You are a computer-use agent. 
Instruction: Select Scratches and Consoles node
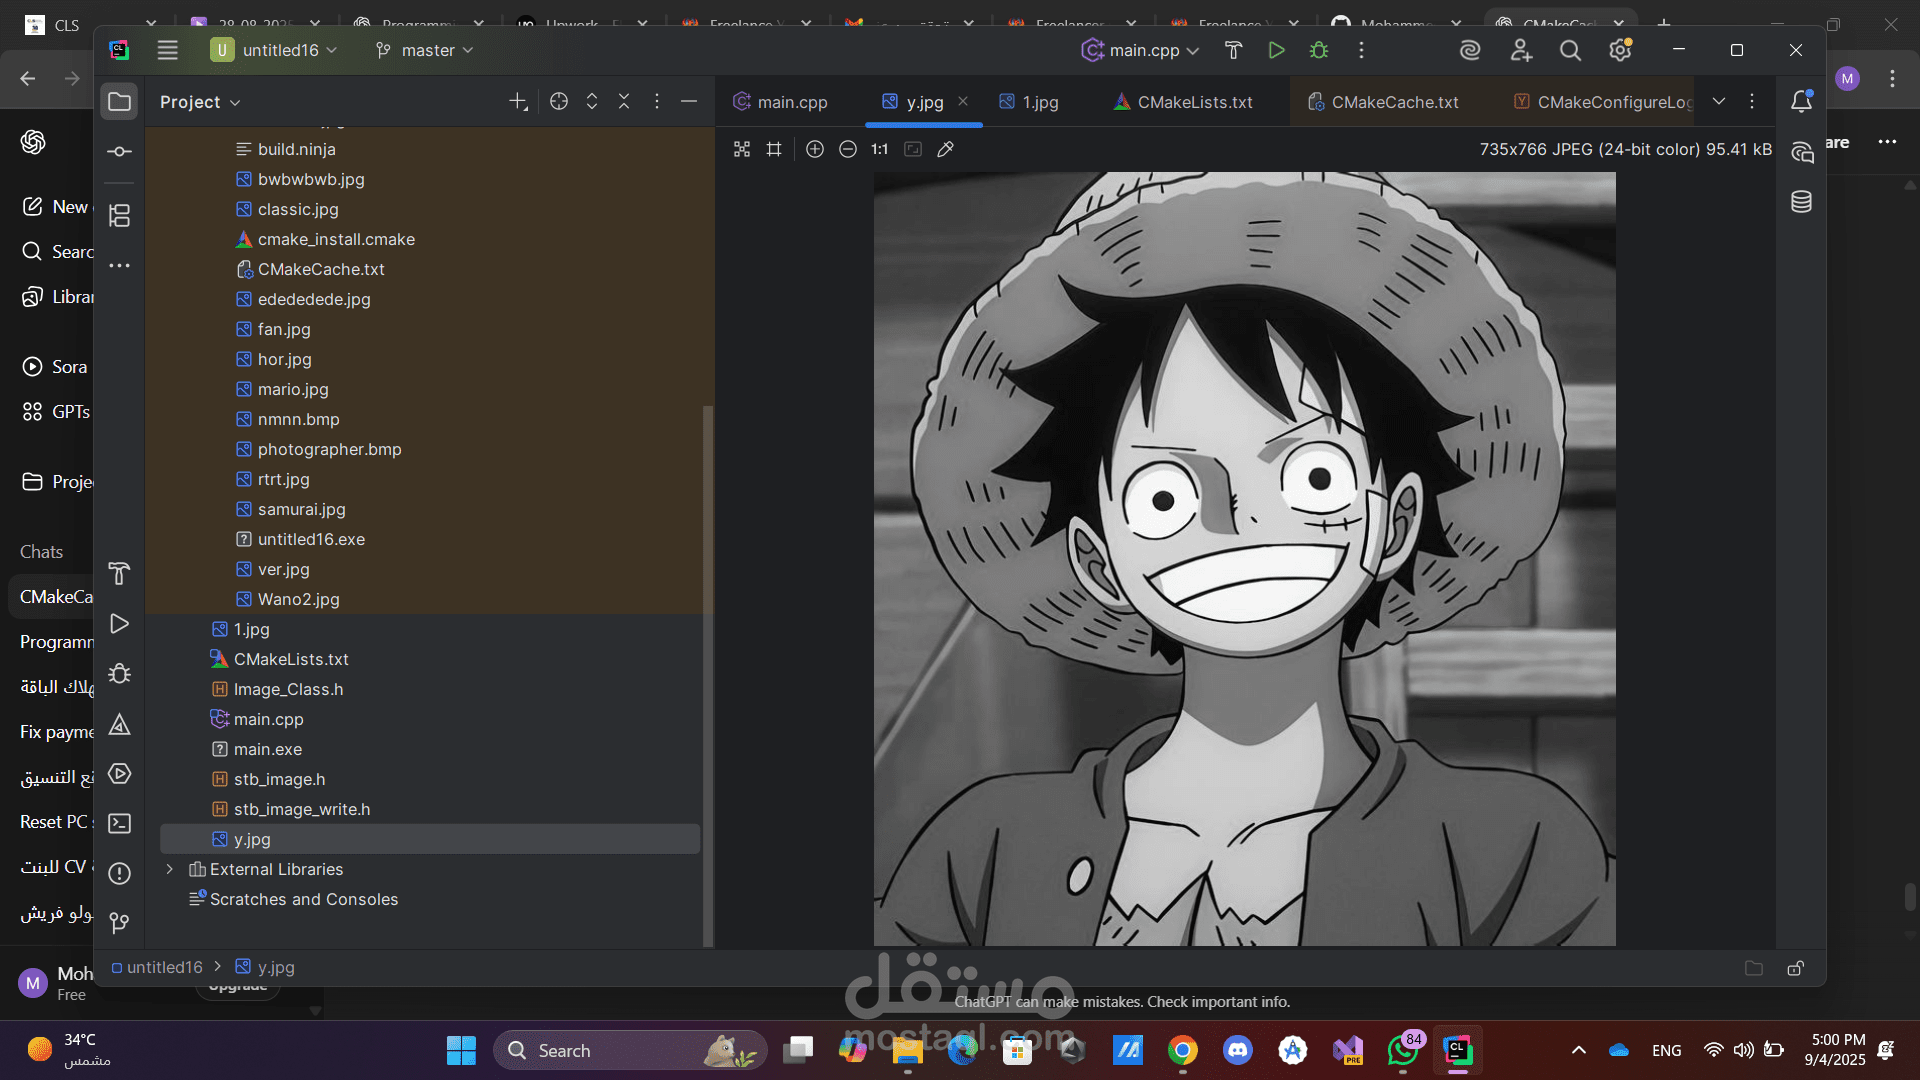[x=304, y=899]
